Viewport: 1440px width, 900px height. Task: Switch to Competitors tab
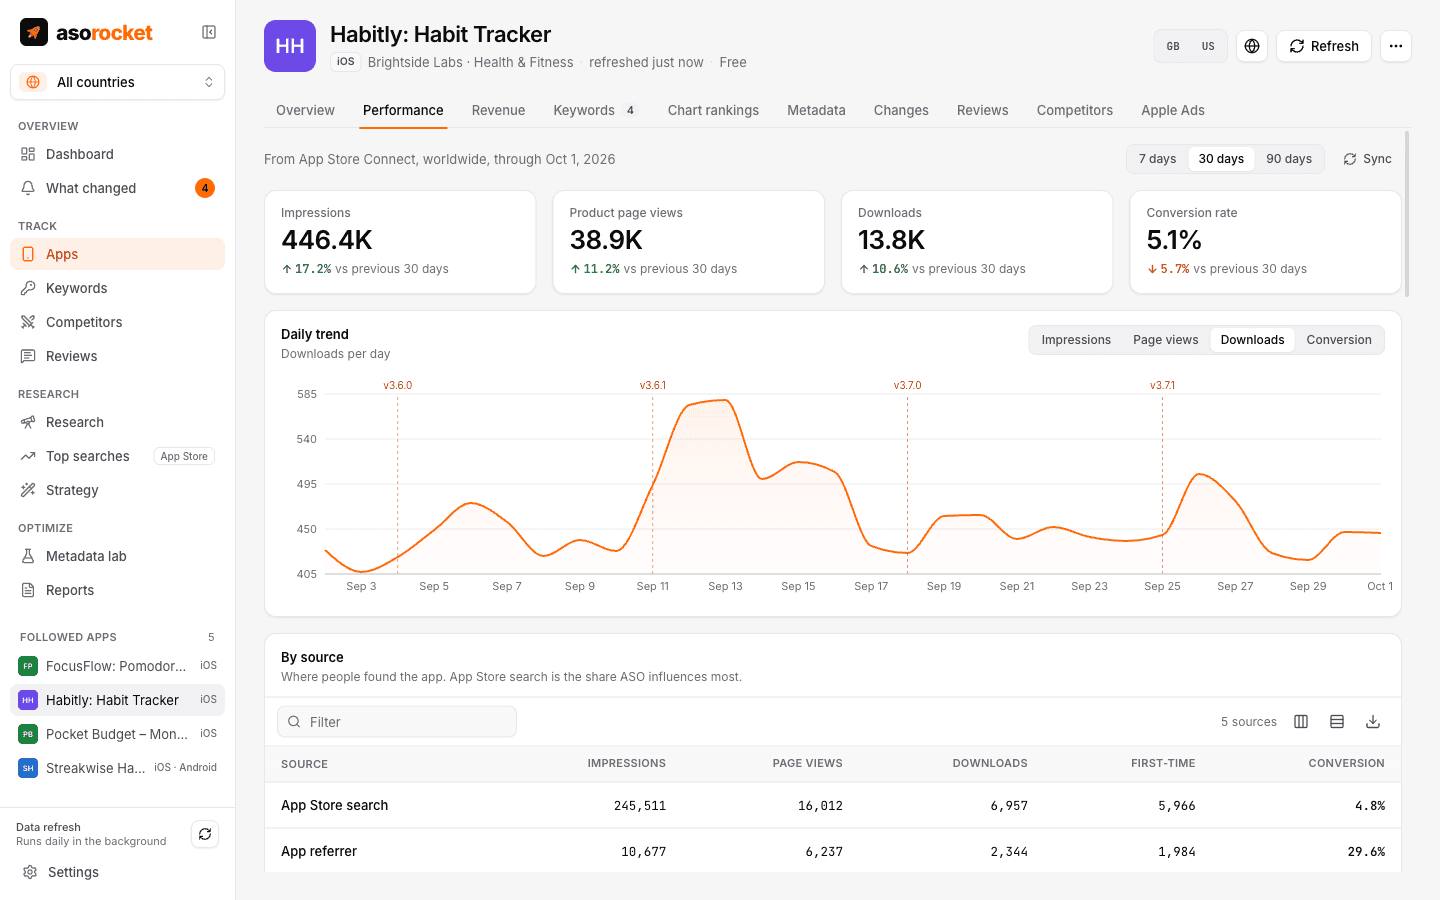coord(1075,110)
